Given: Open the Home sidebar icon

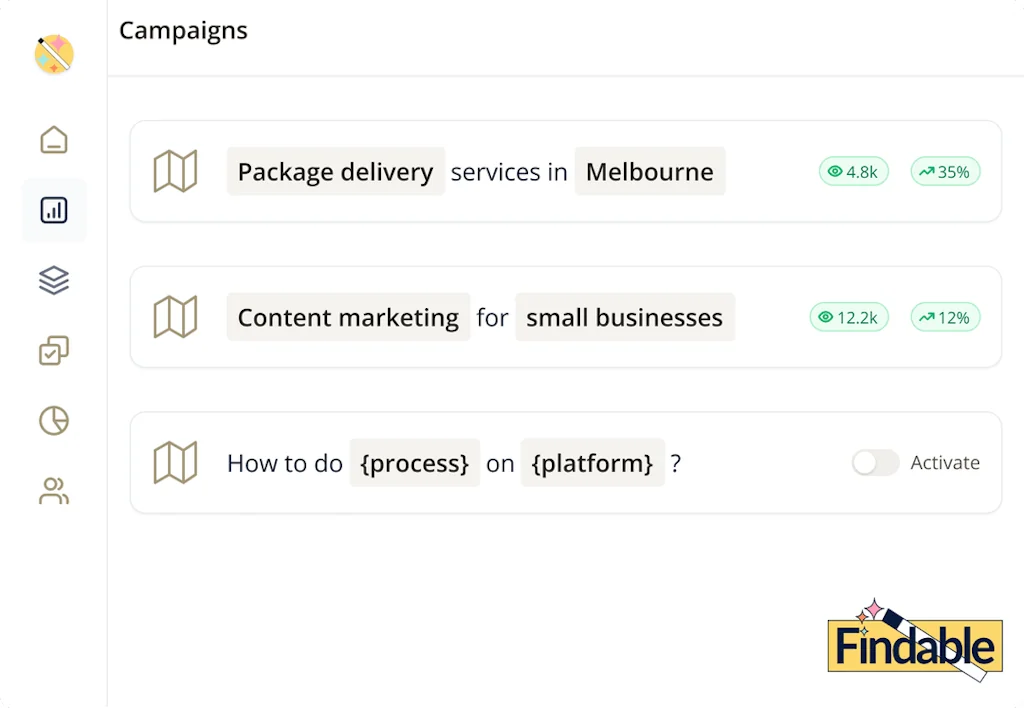Looking at the screenshot, I should tap(54, 140).
